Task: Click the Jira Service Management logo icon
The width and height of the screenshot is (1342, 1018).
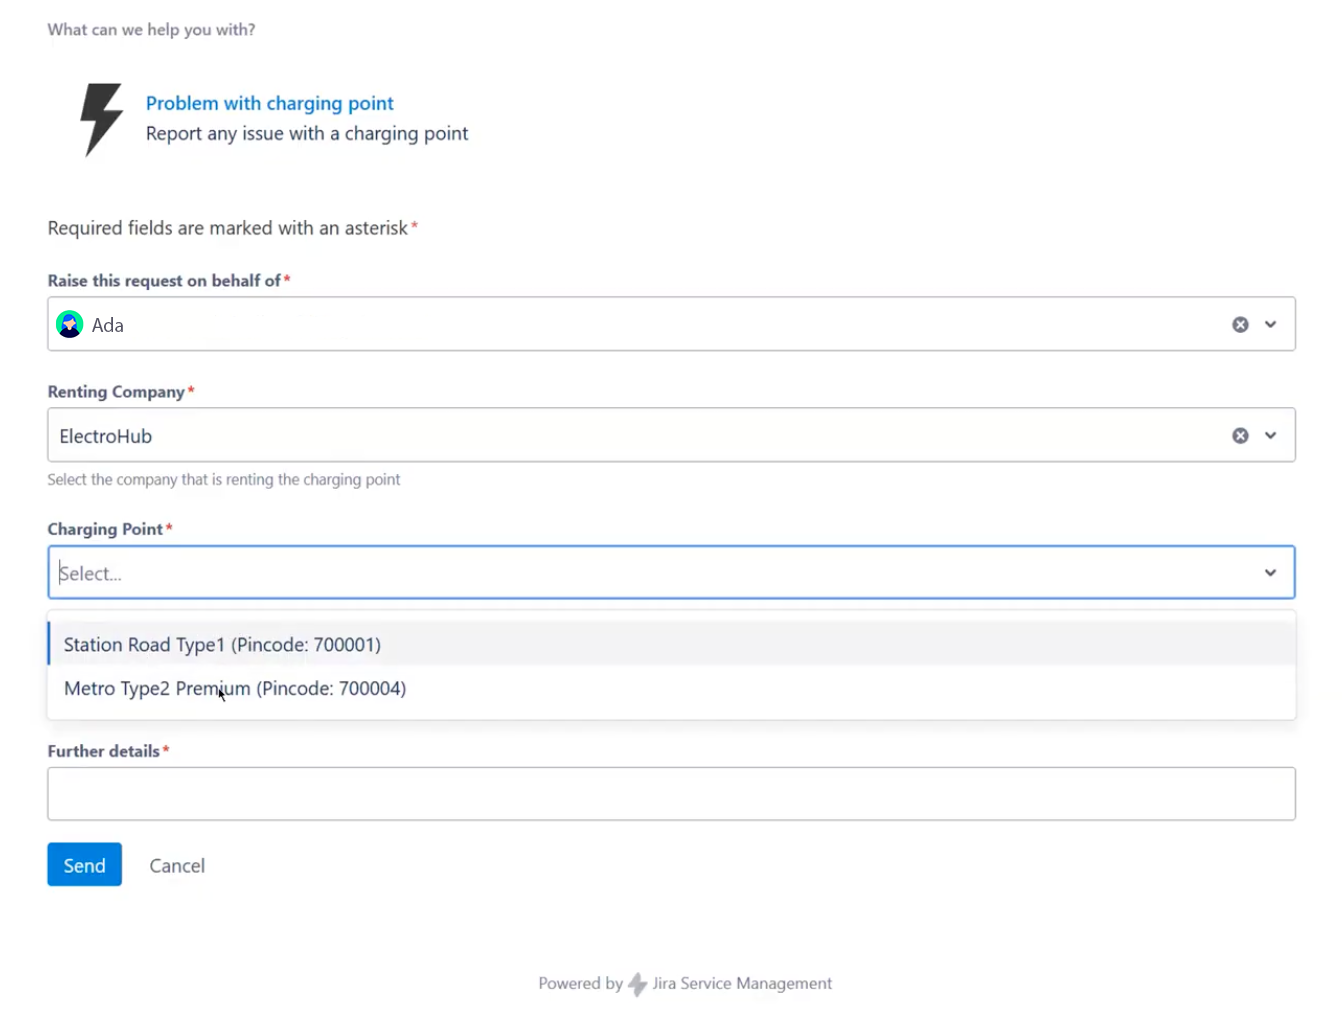Action: (637, 983)
